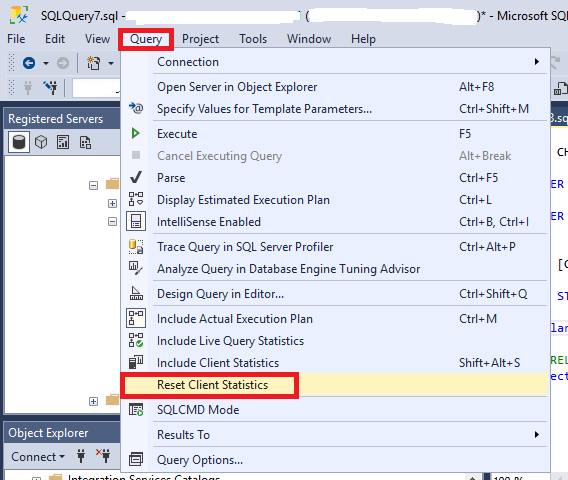Click the navigate forward arrow button

pyautogui.click(x=63, y=63)
